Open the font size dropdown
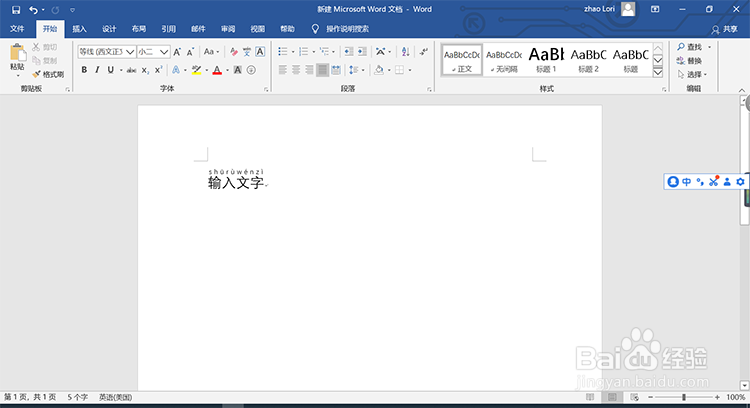The image size is (750, 408). tap(164, 52)
